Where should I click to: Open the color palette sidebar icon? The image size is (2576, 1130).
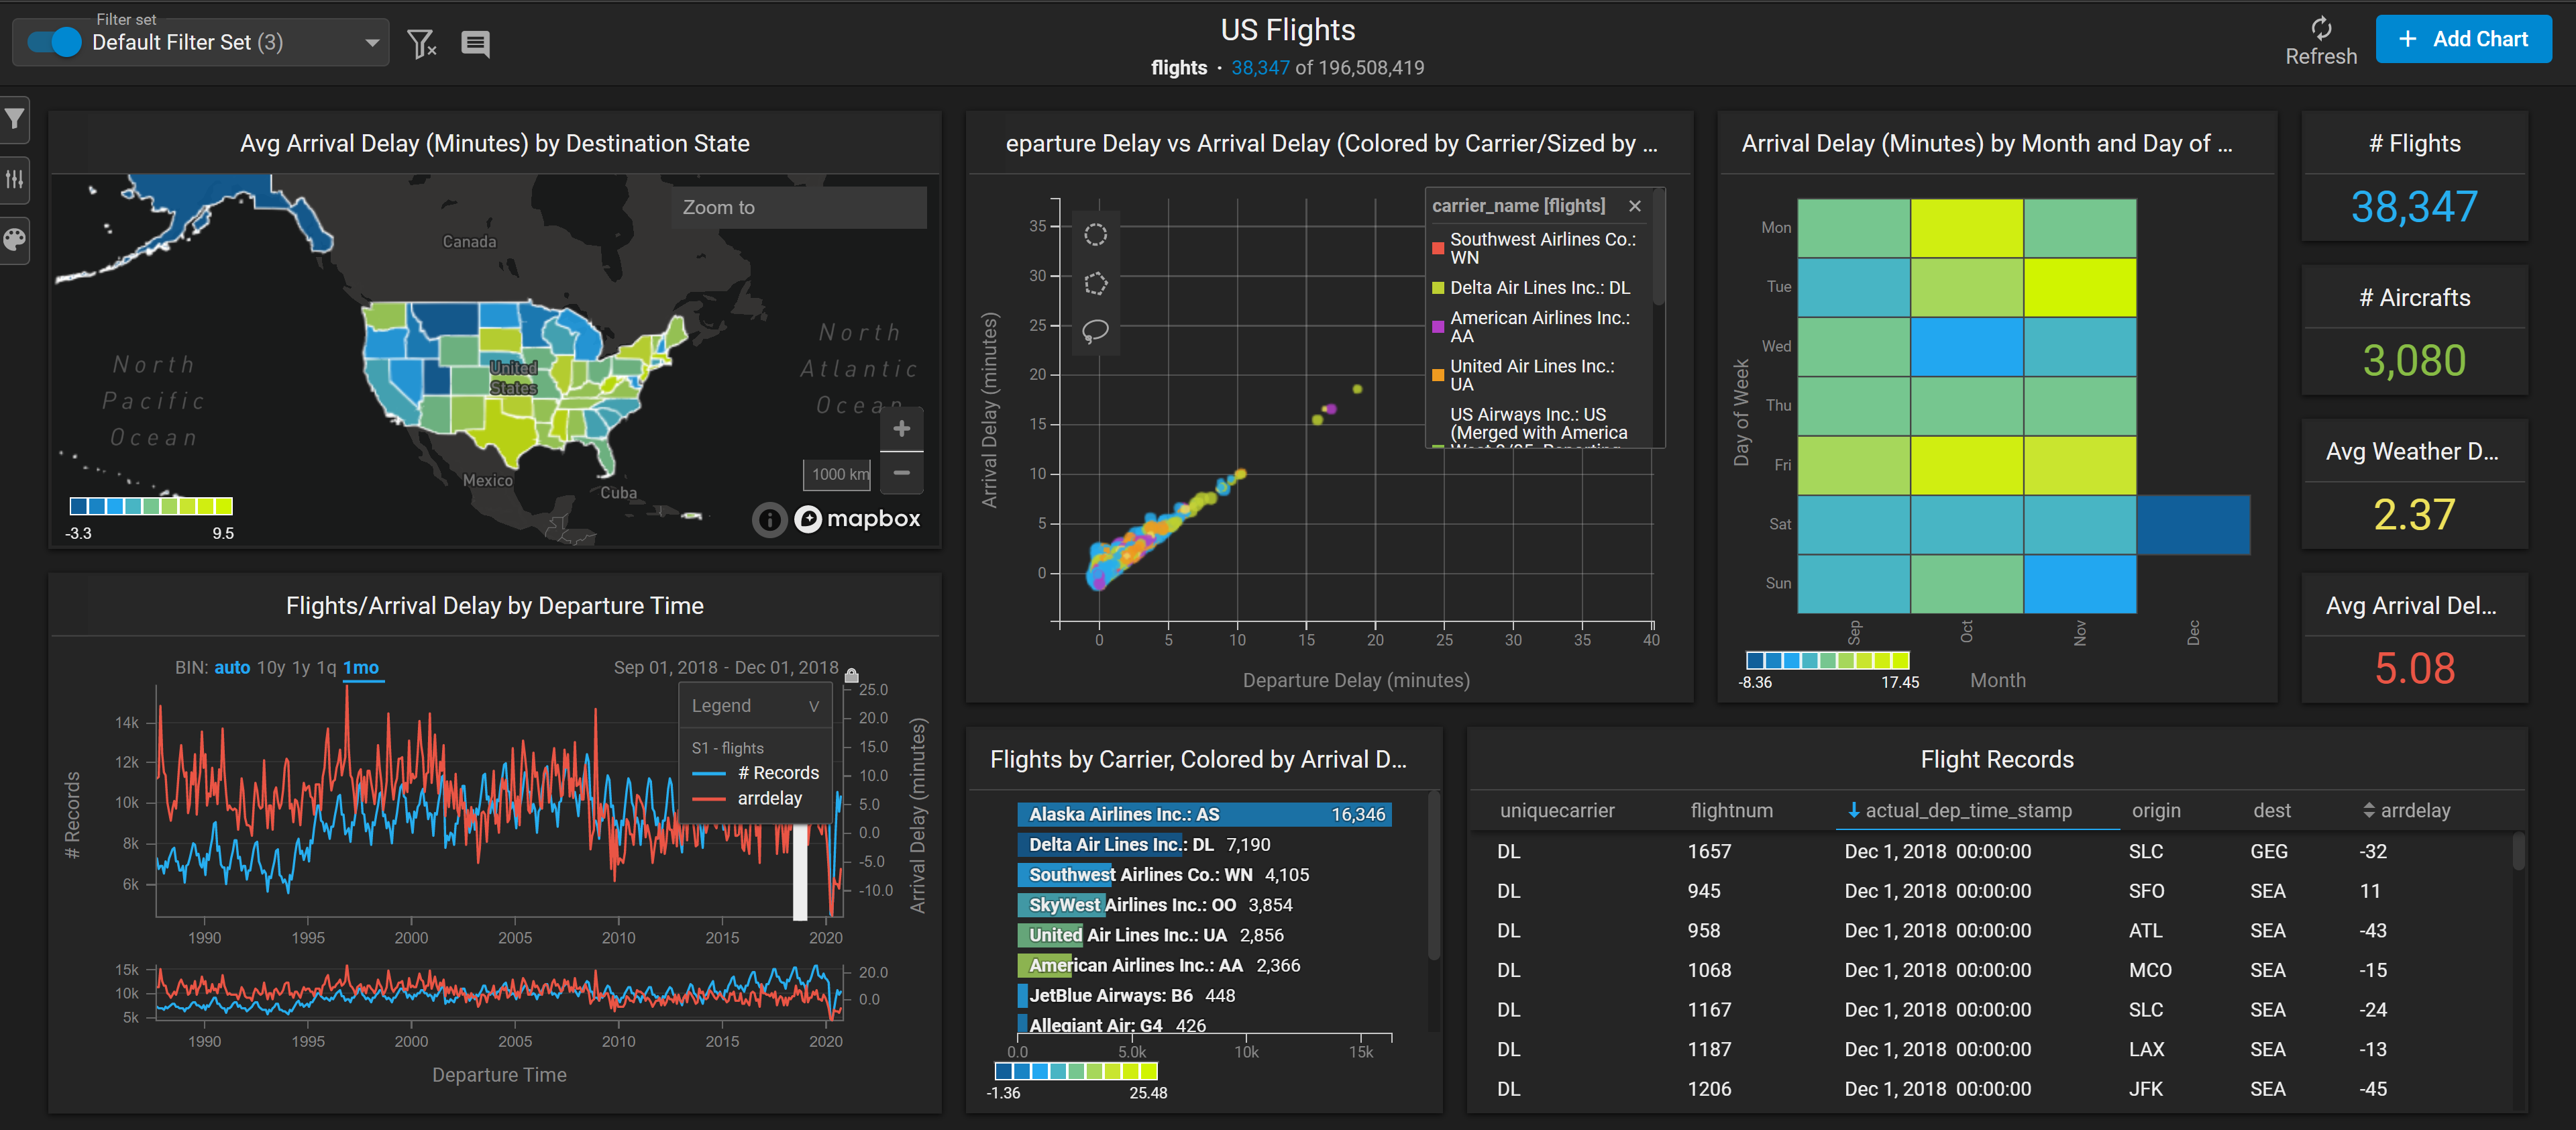click(14, 239)
